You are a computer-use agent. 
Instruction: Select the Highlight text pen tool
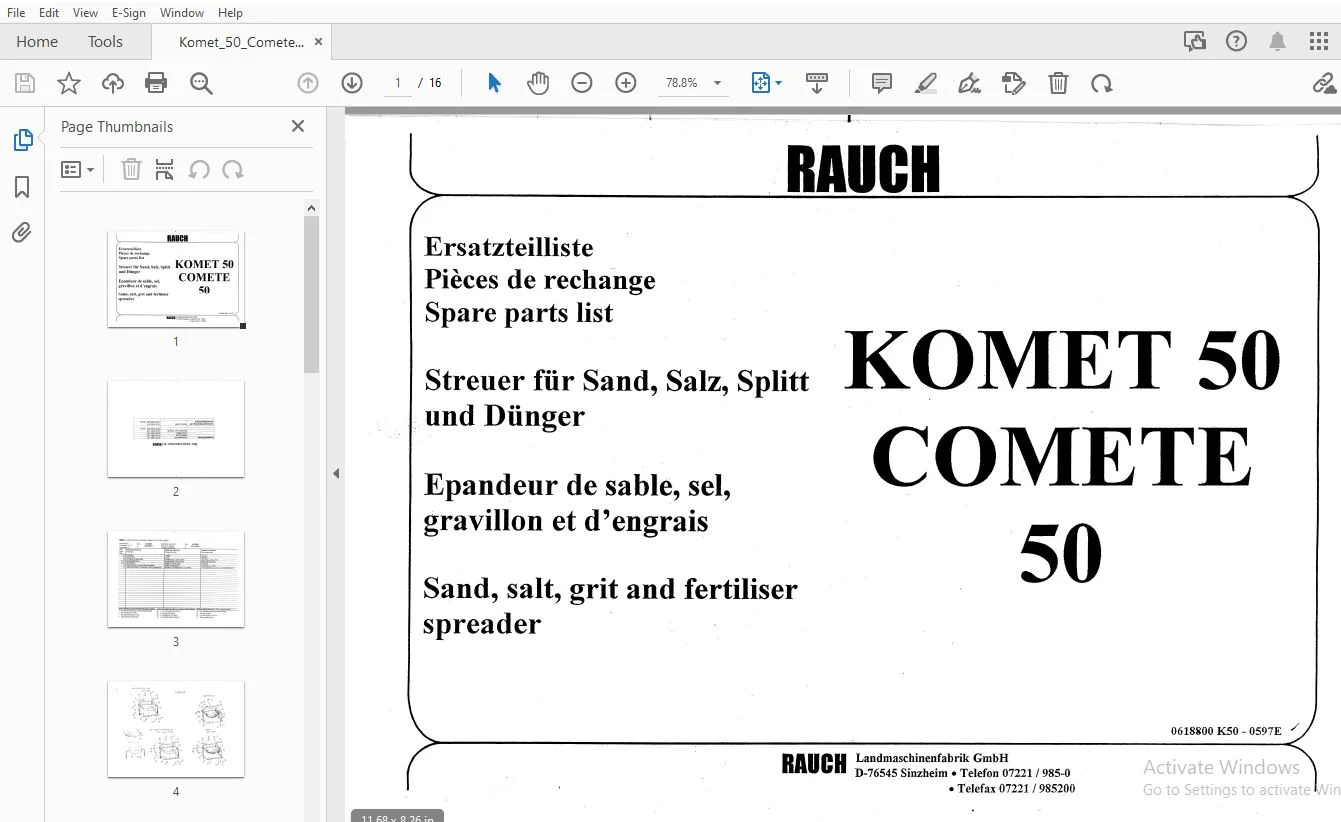[926, 83]
